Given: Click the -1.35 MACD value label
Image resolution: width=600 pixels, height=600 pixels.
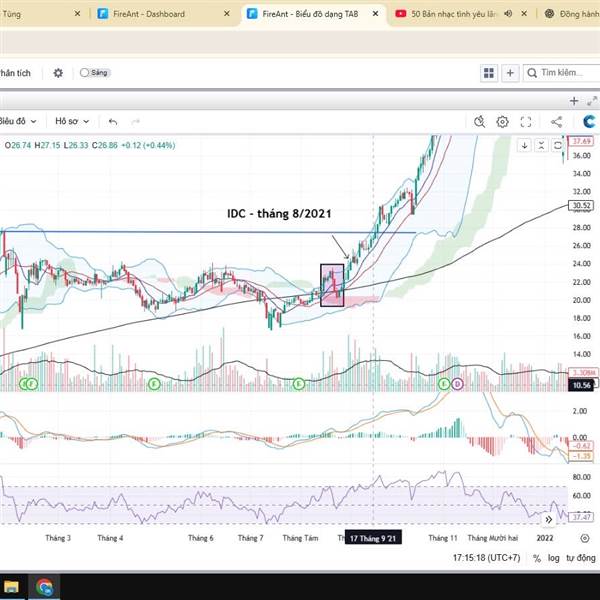Looking at the screenshot, I should [x=581, y=456].
